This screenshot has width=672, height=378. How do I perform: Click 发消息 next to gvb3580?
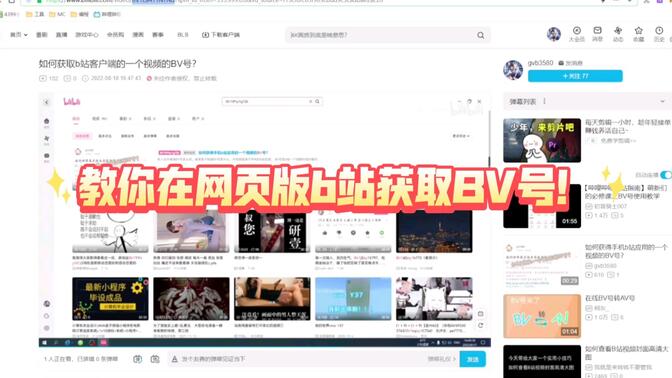(x=570, y=63)
